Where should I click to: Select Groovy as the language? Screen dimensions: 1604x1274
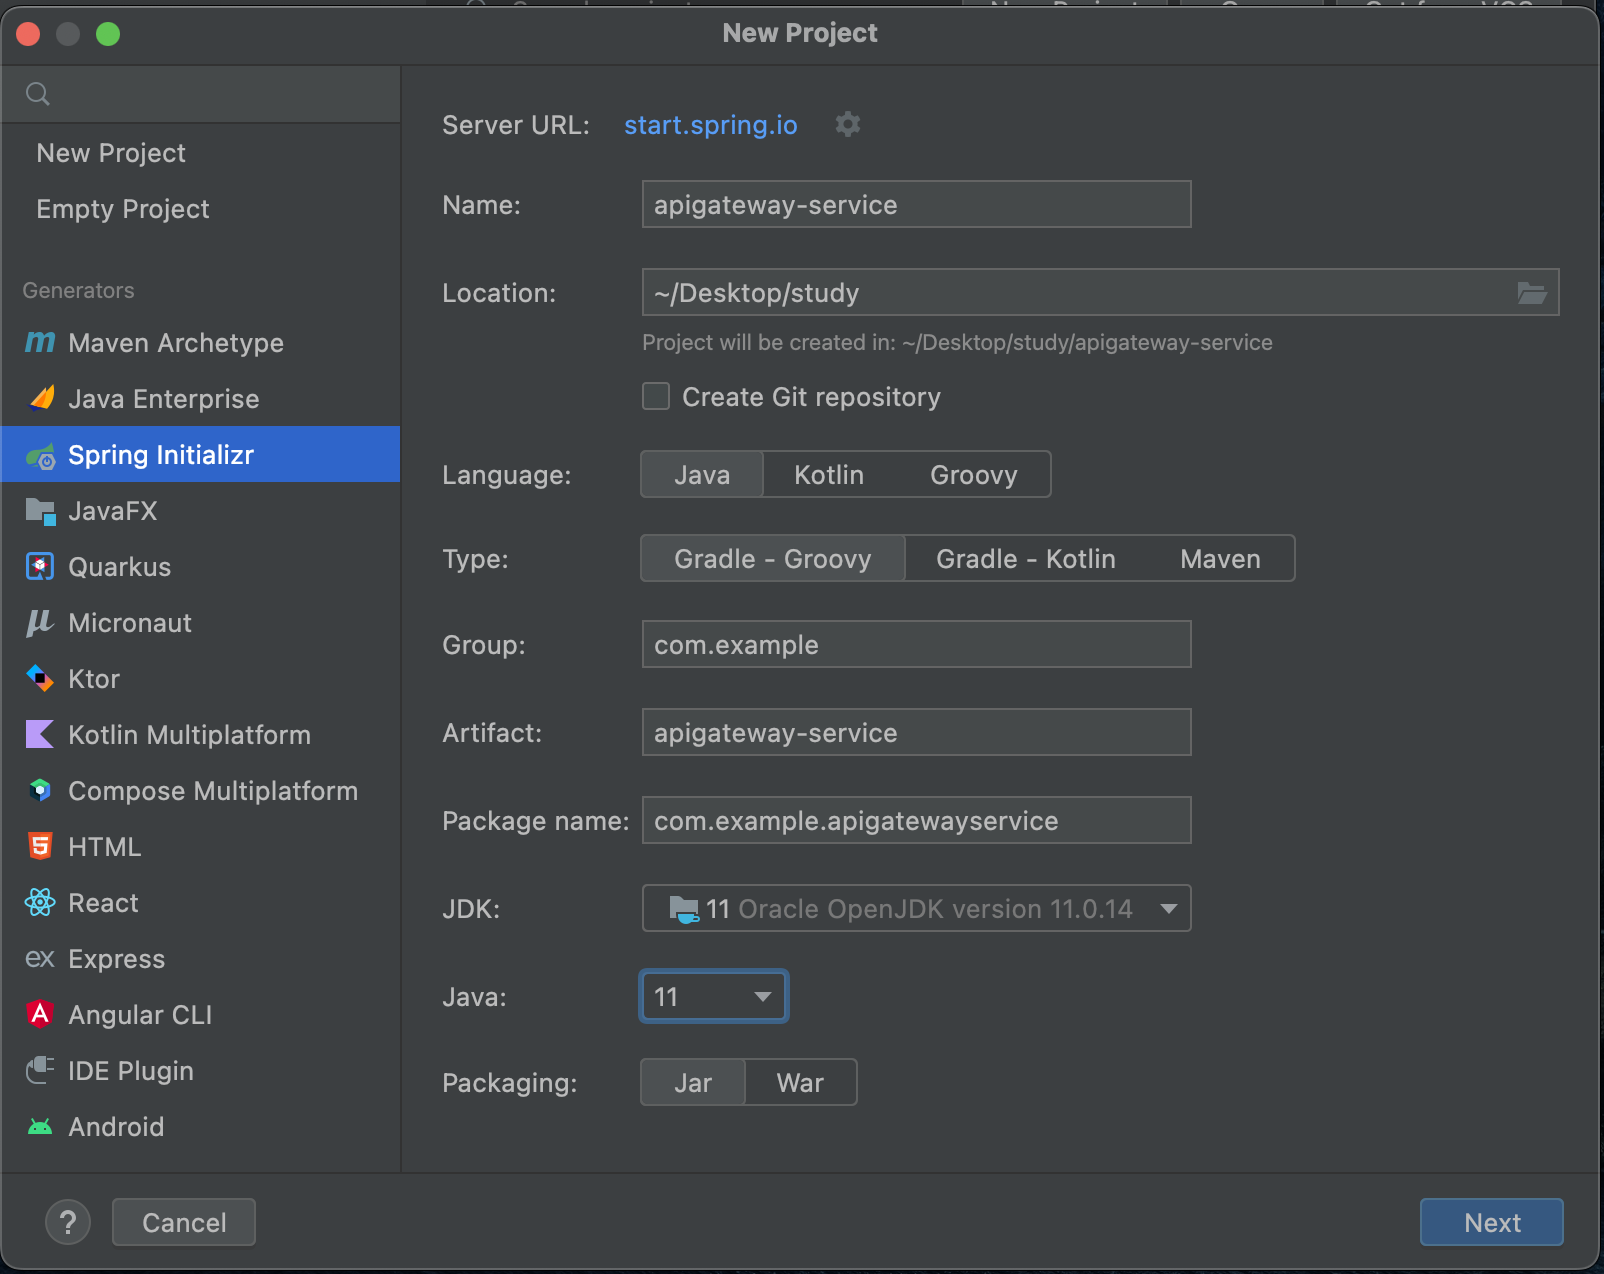974,474
